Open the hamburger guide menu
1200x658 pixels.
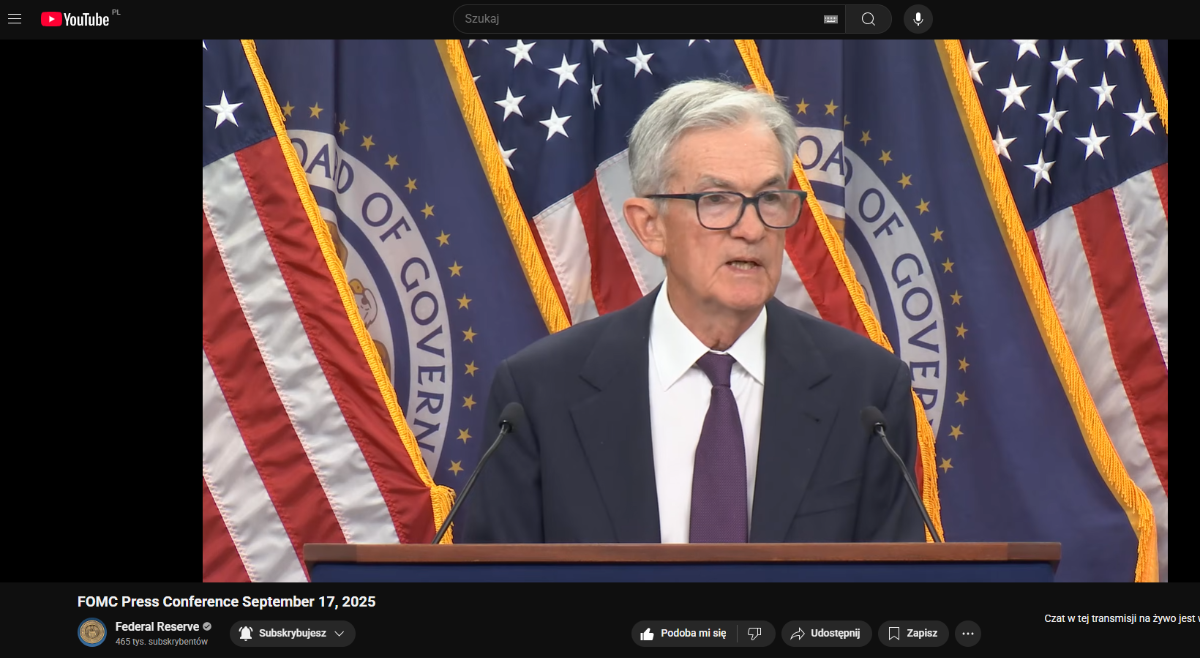point(14,19)
